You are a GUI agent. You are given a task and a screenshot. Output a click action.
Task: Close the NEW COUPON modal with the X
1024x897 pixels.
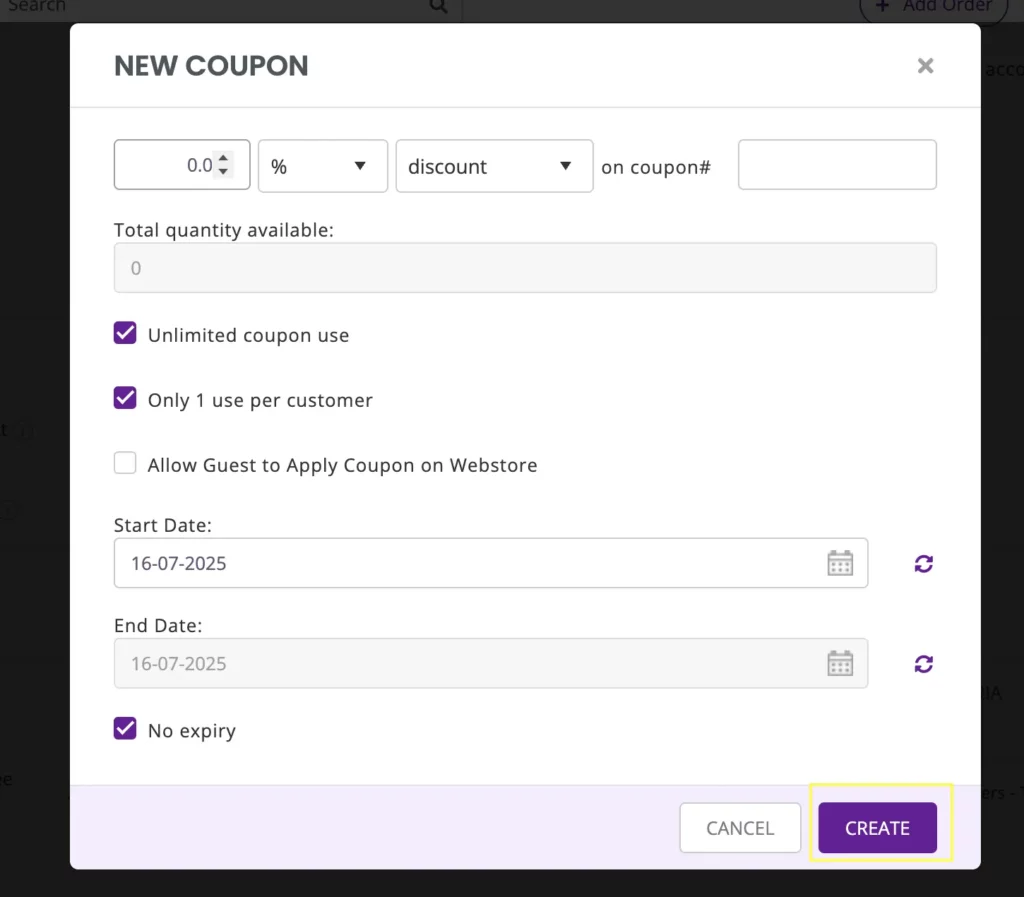(925, 66)
